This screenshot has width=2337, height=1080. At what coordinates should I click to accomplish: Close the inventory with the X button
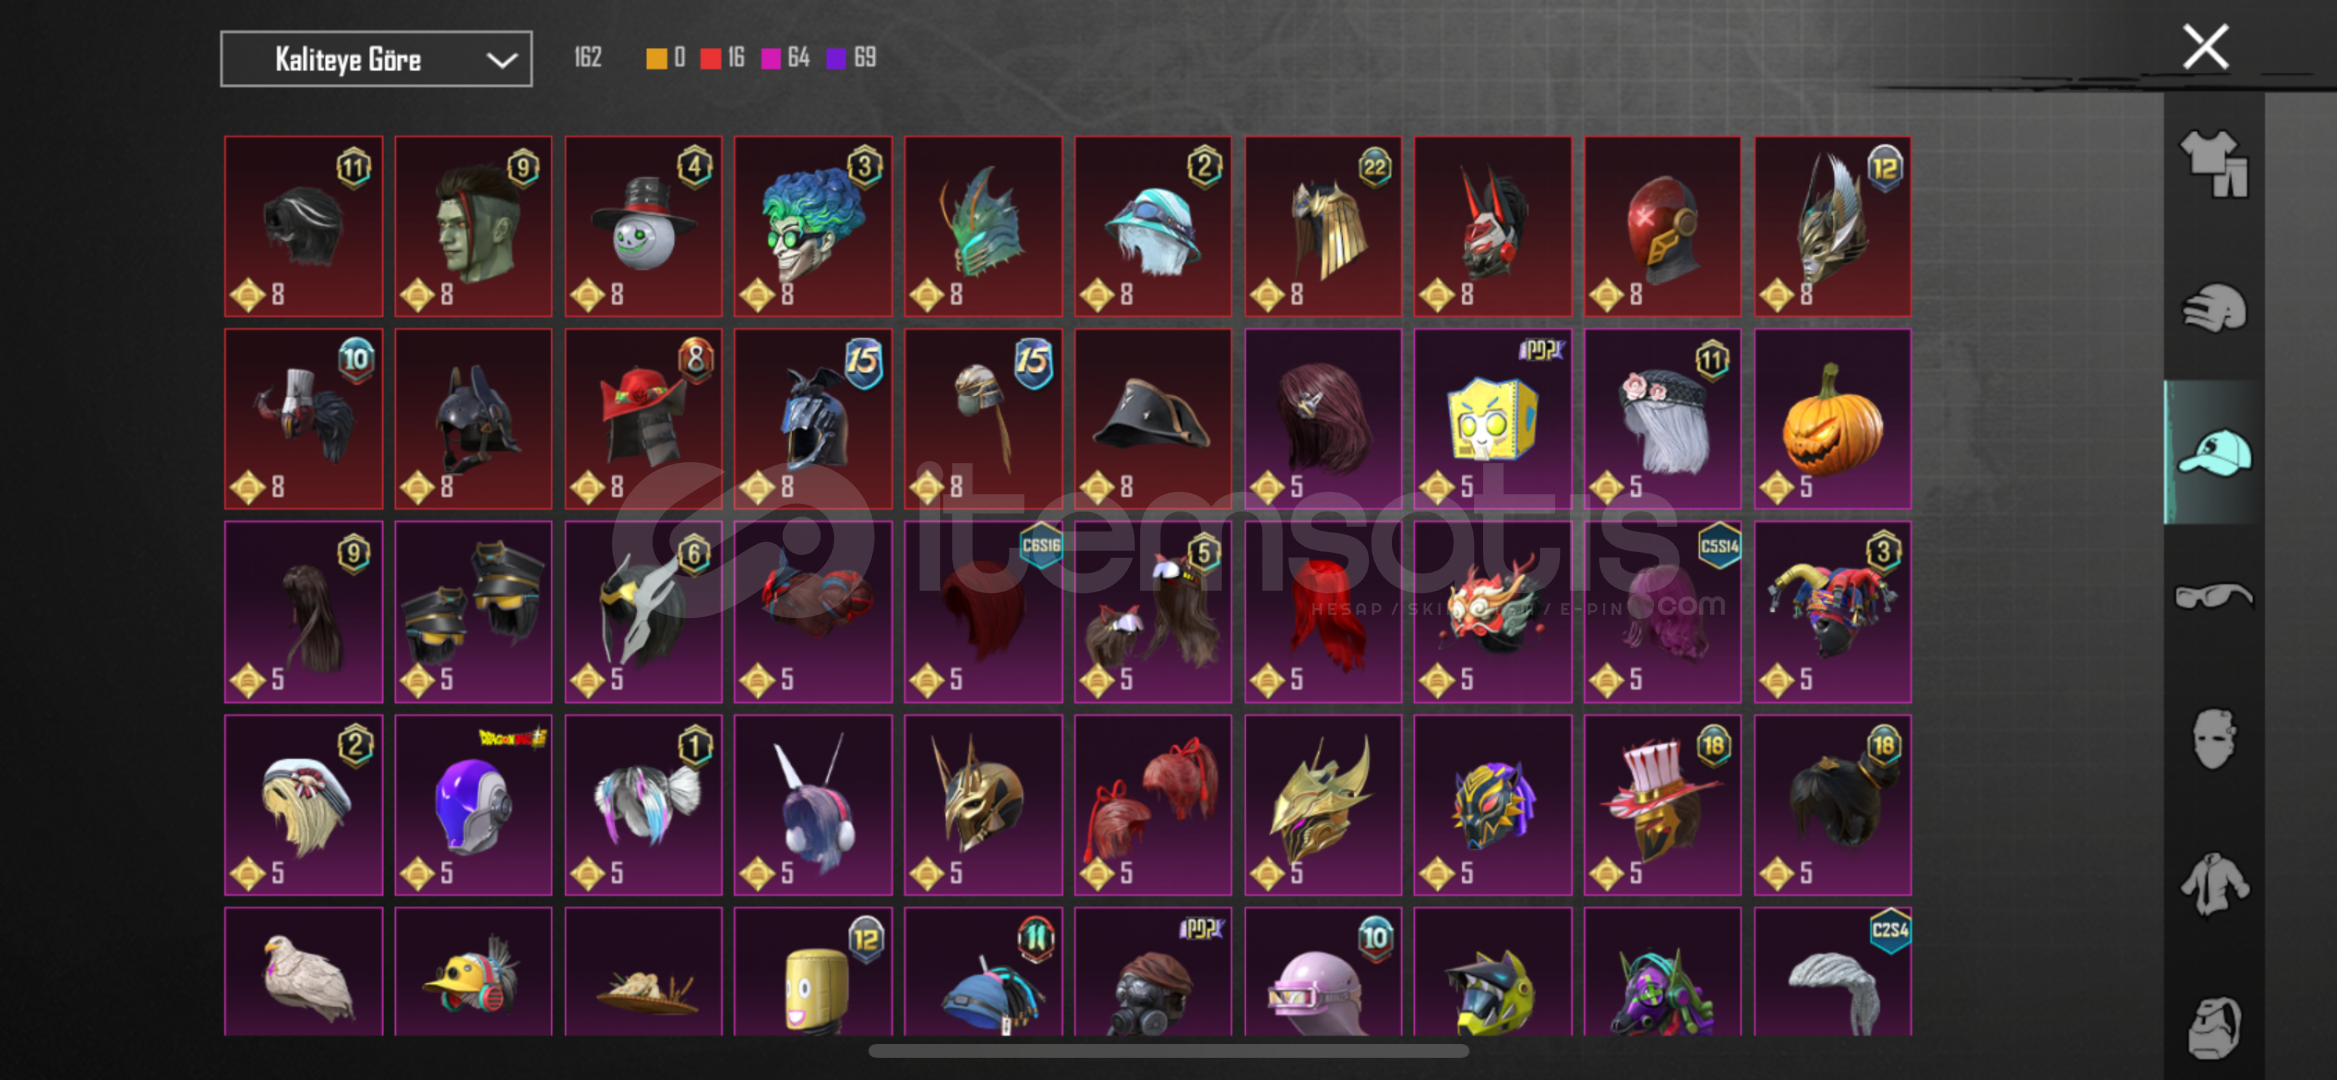(2205, 47)
